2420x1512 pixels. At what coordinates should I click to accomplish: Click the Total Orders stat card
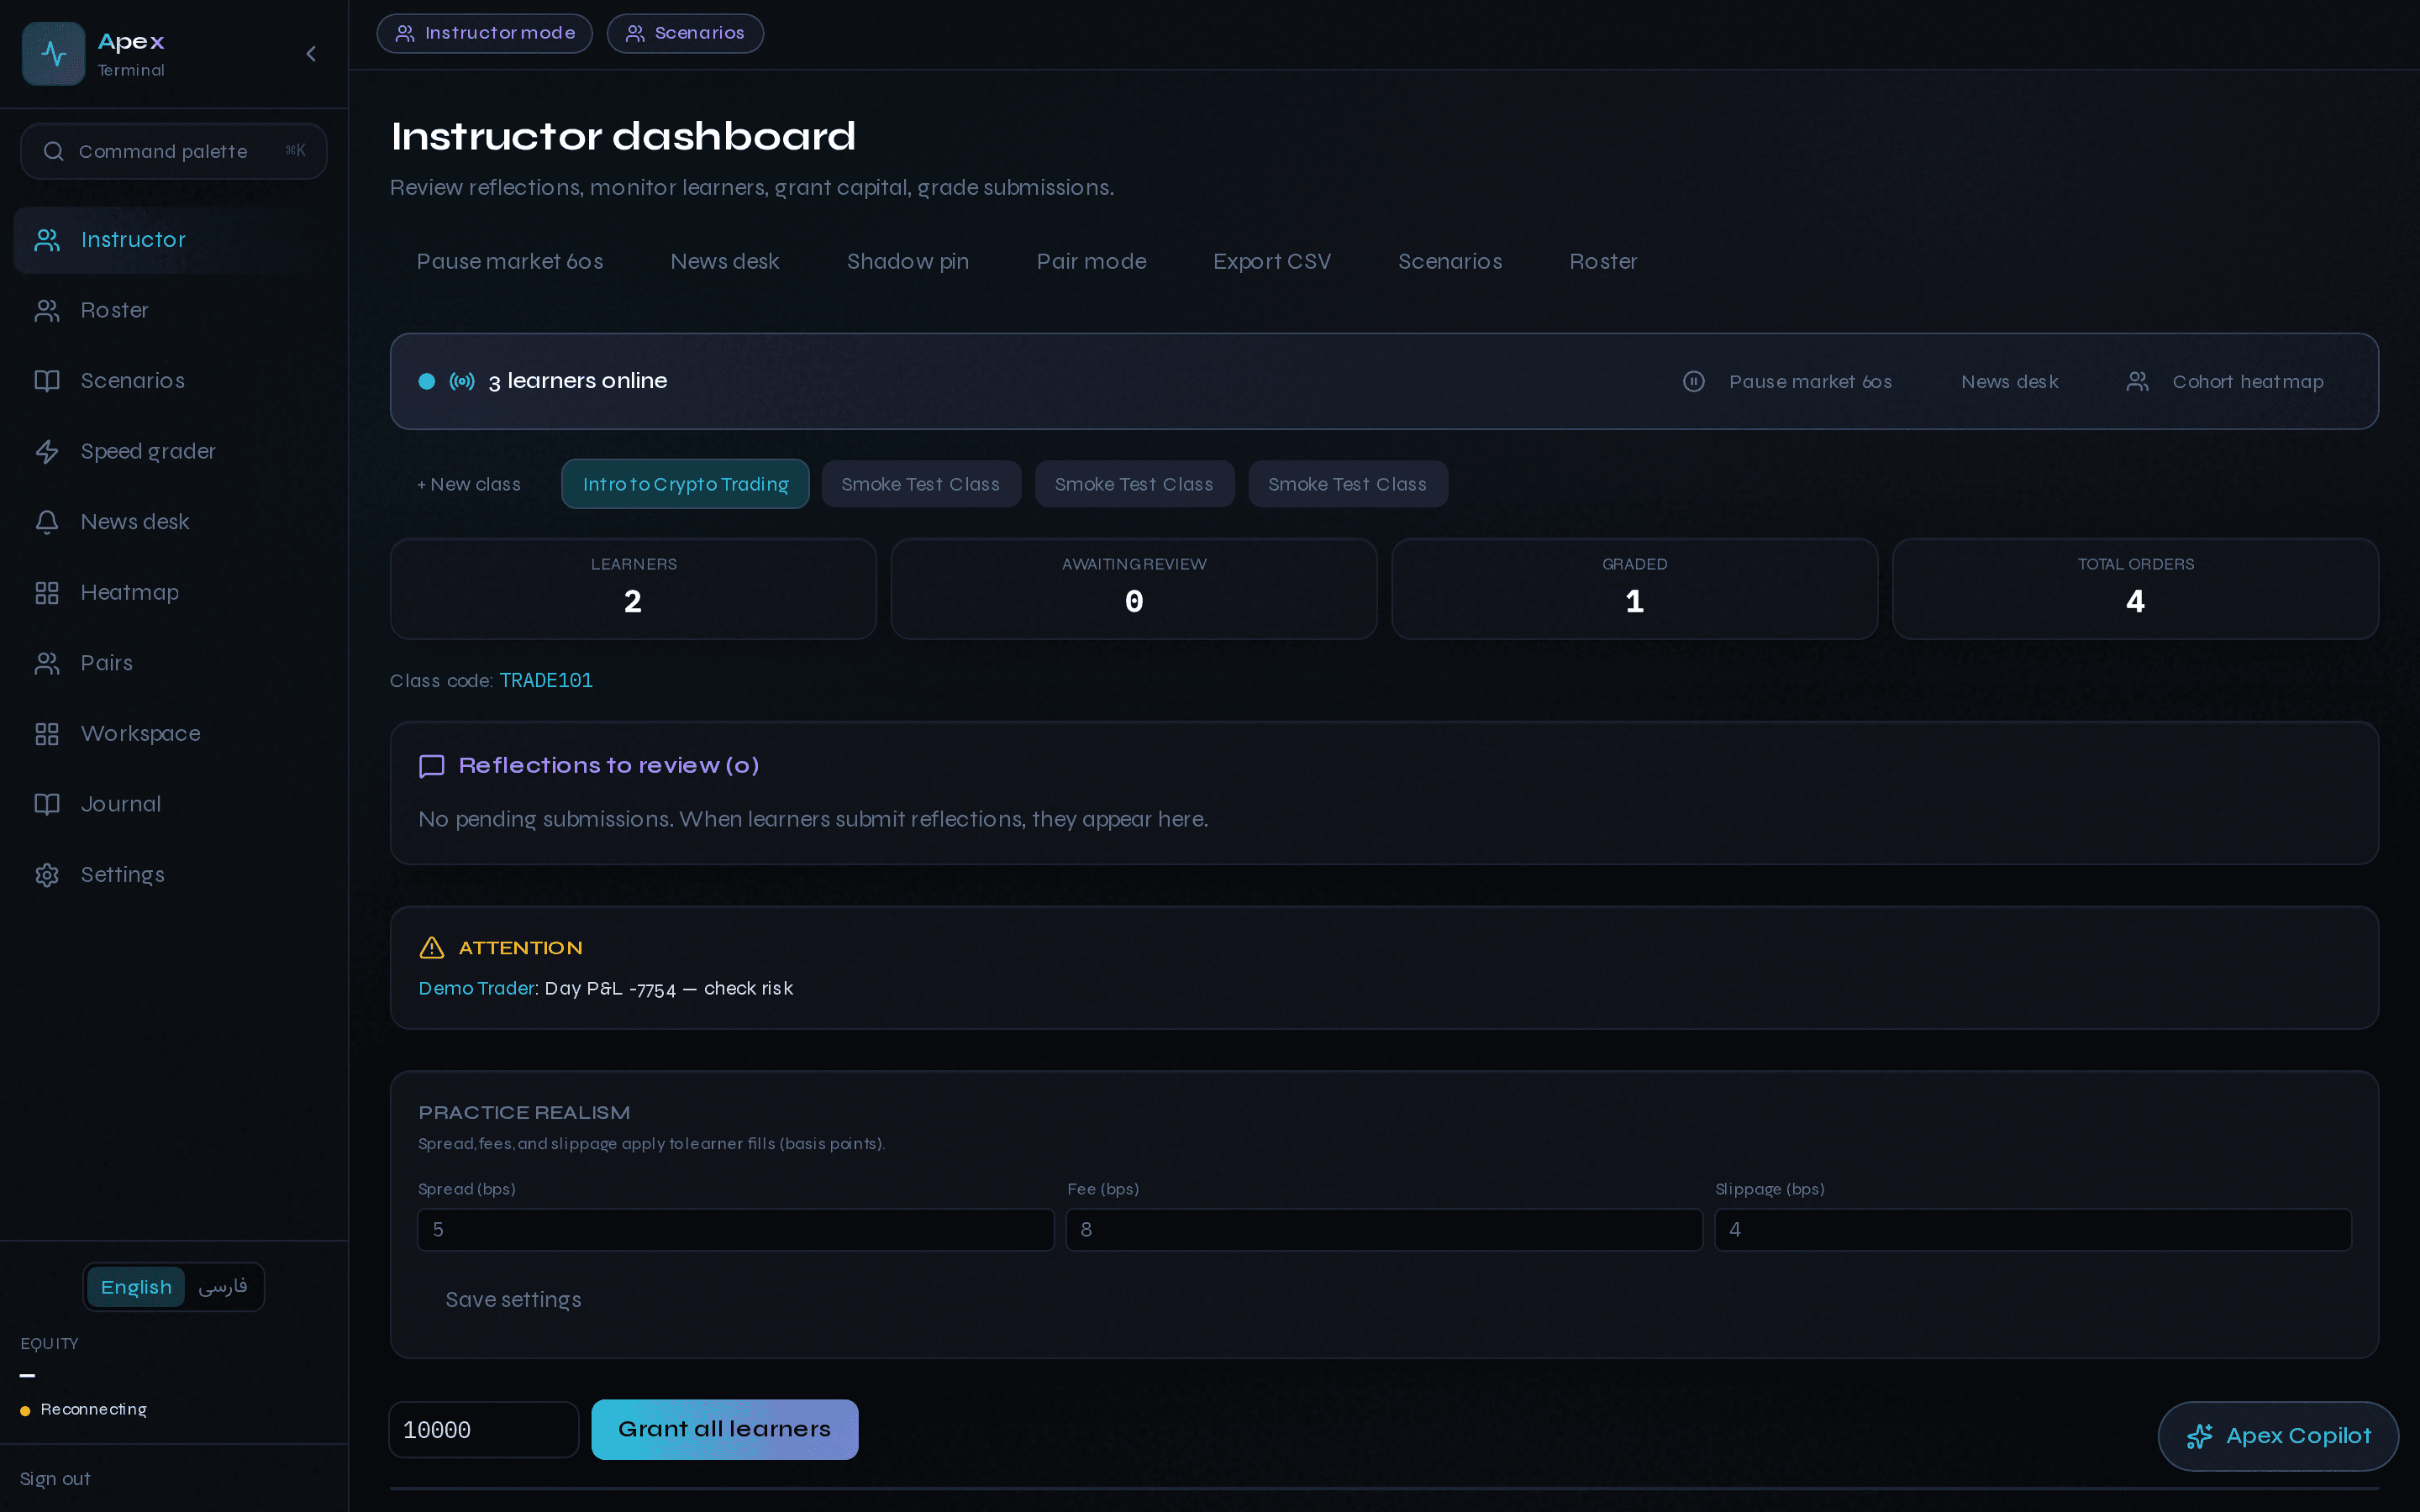click(x=2135, y=589)
